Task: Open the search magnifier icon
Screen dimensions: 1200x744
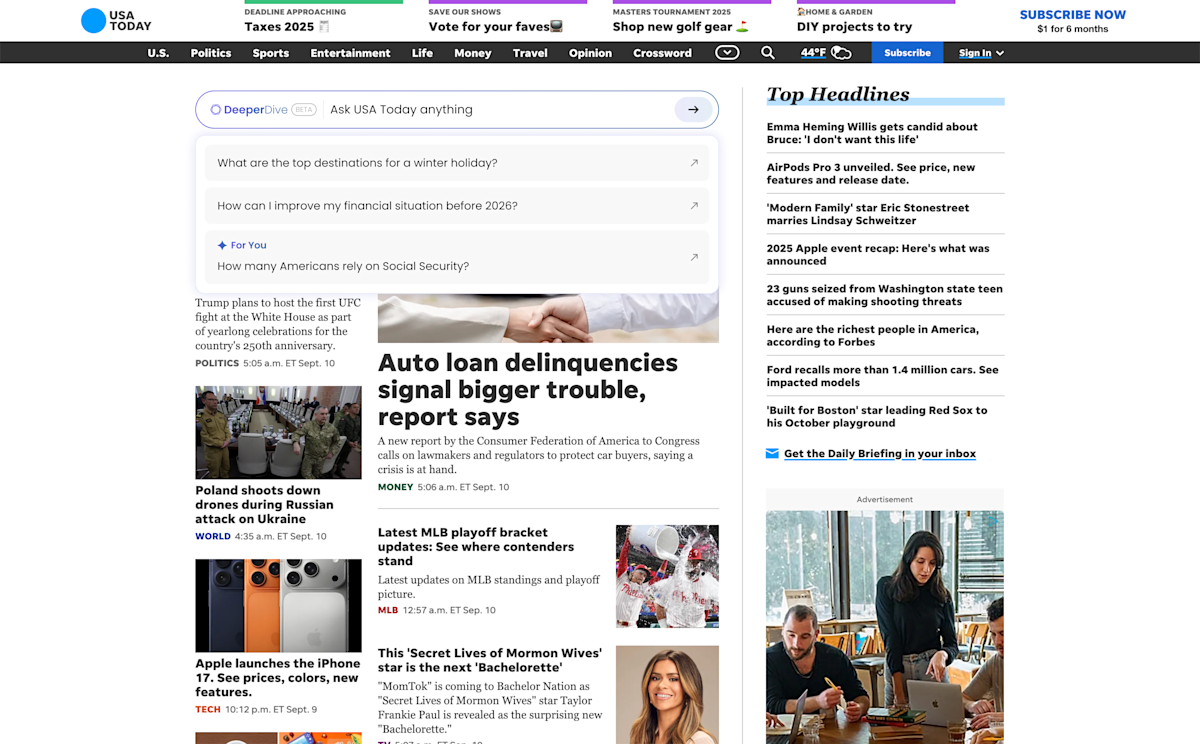Action: 767,53
